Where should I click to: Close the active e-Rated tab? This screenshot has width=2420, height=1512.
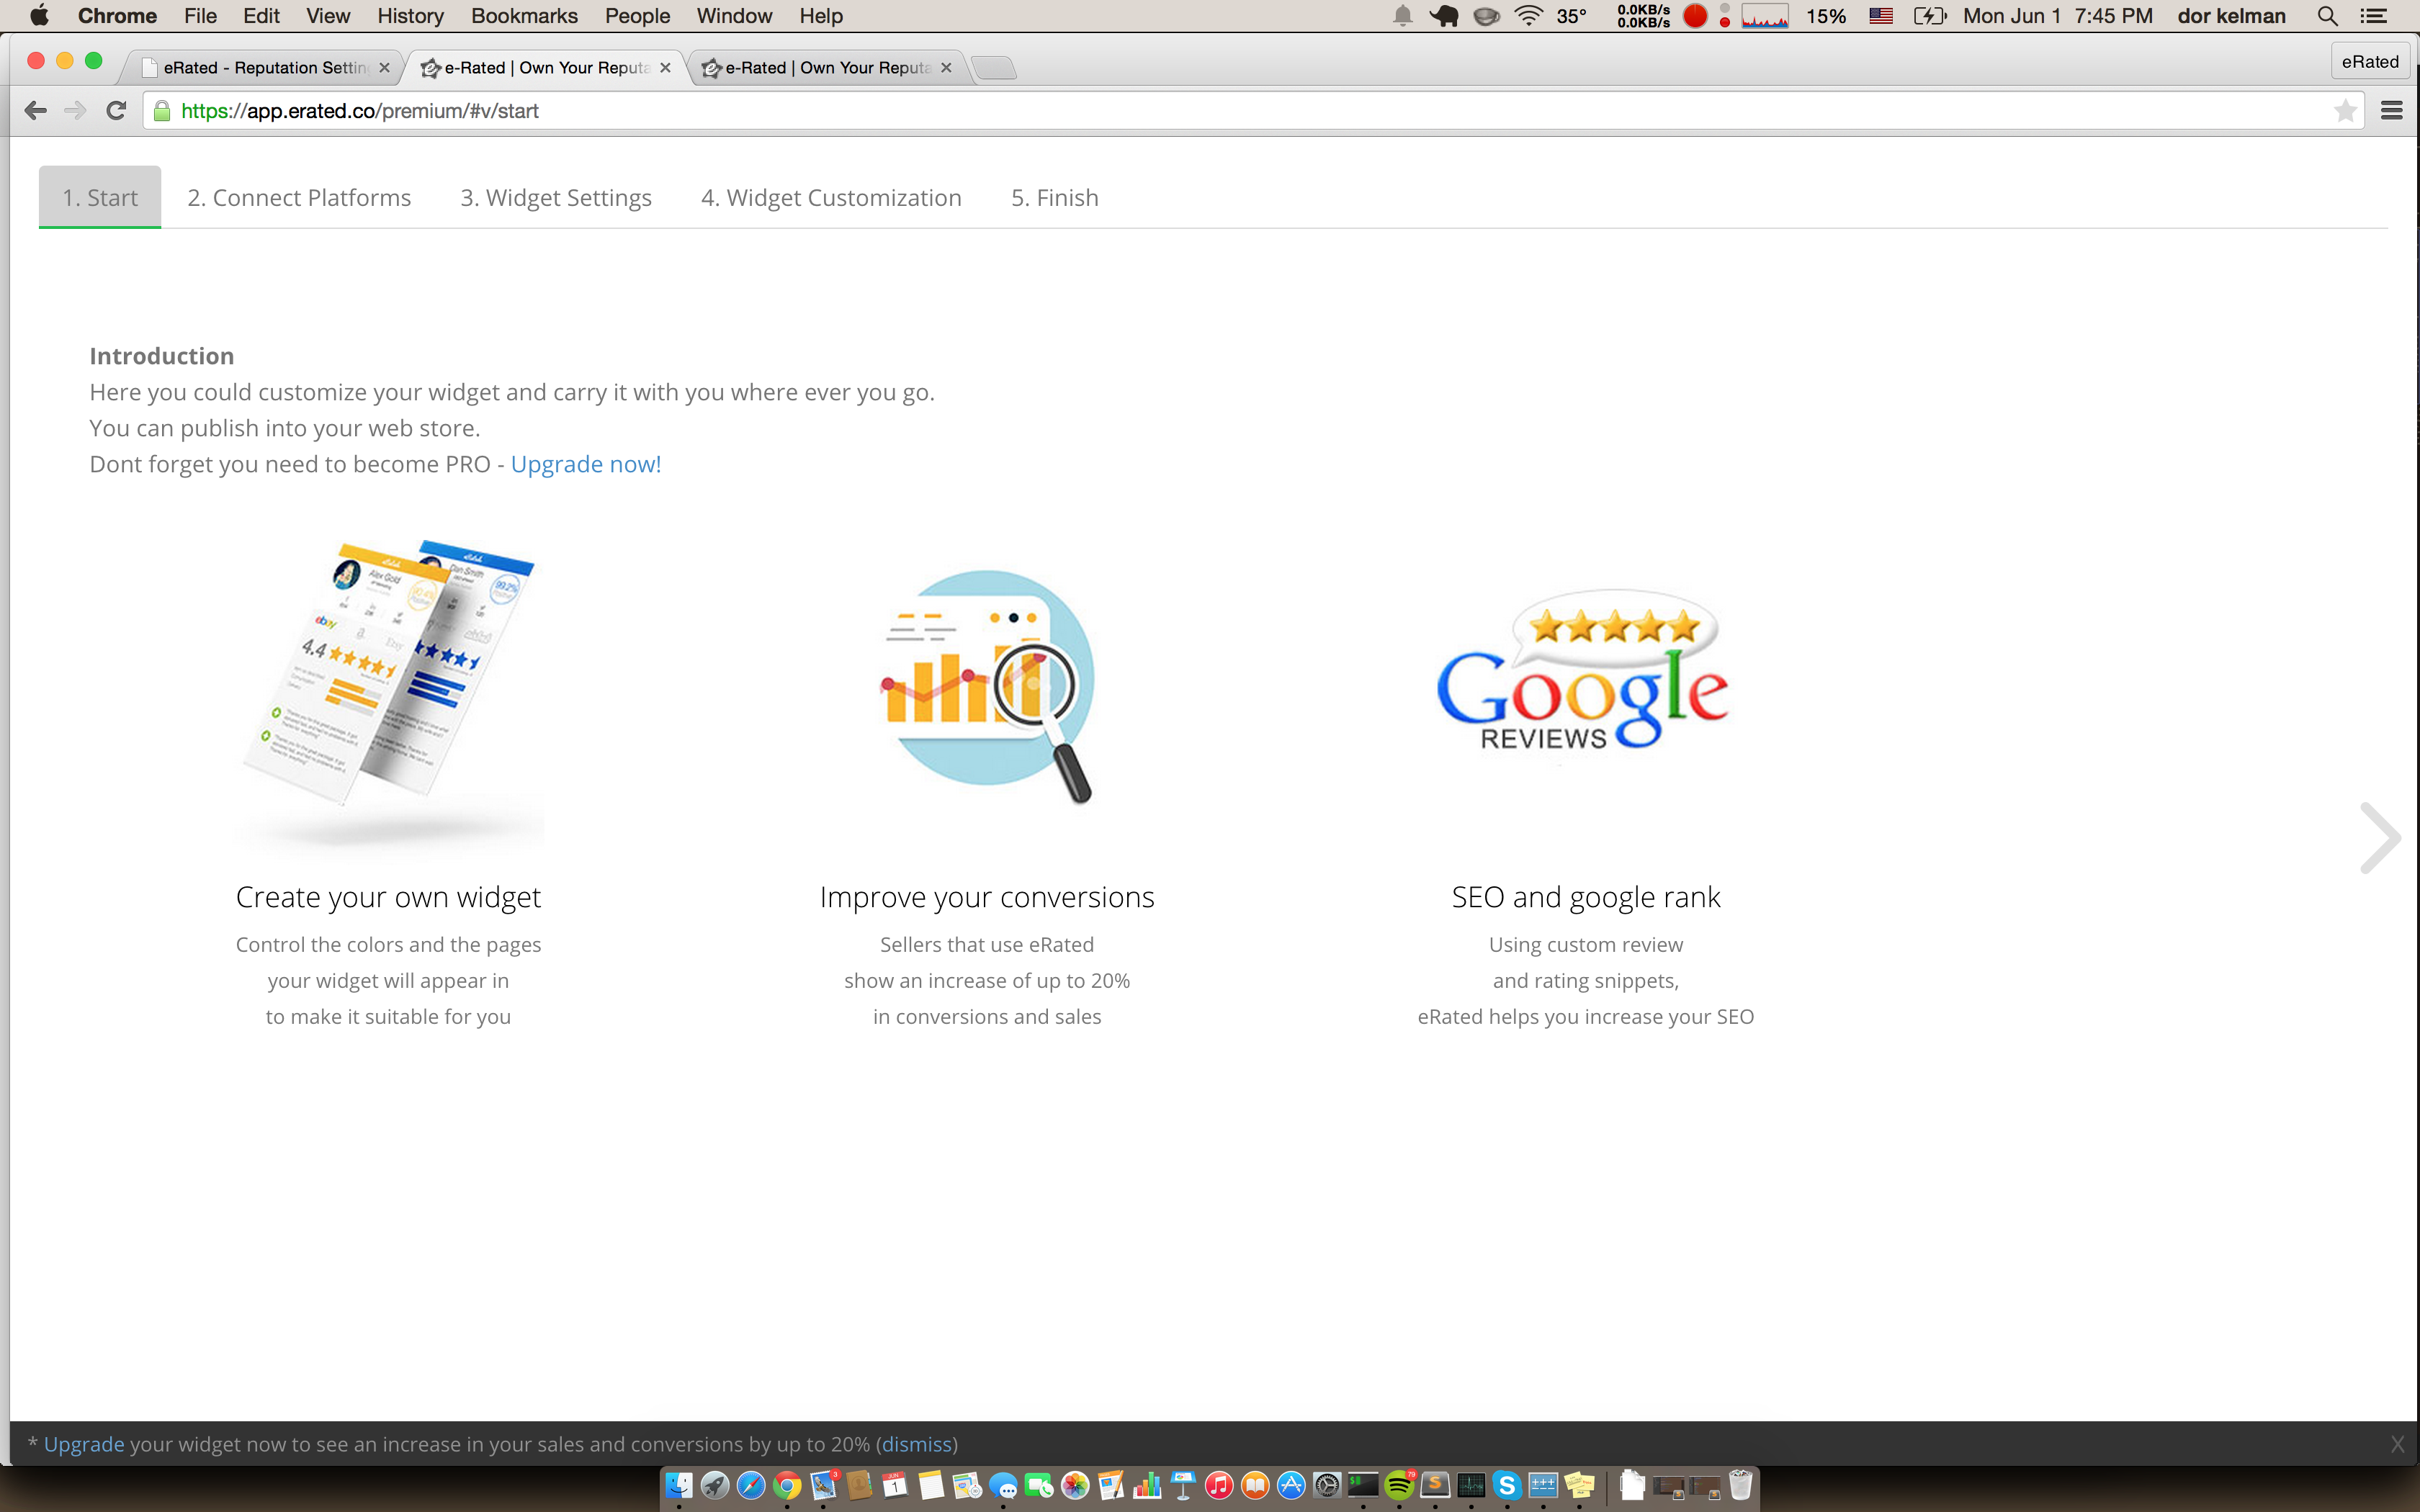666,67
